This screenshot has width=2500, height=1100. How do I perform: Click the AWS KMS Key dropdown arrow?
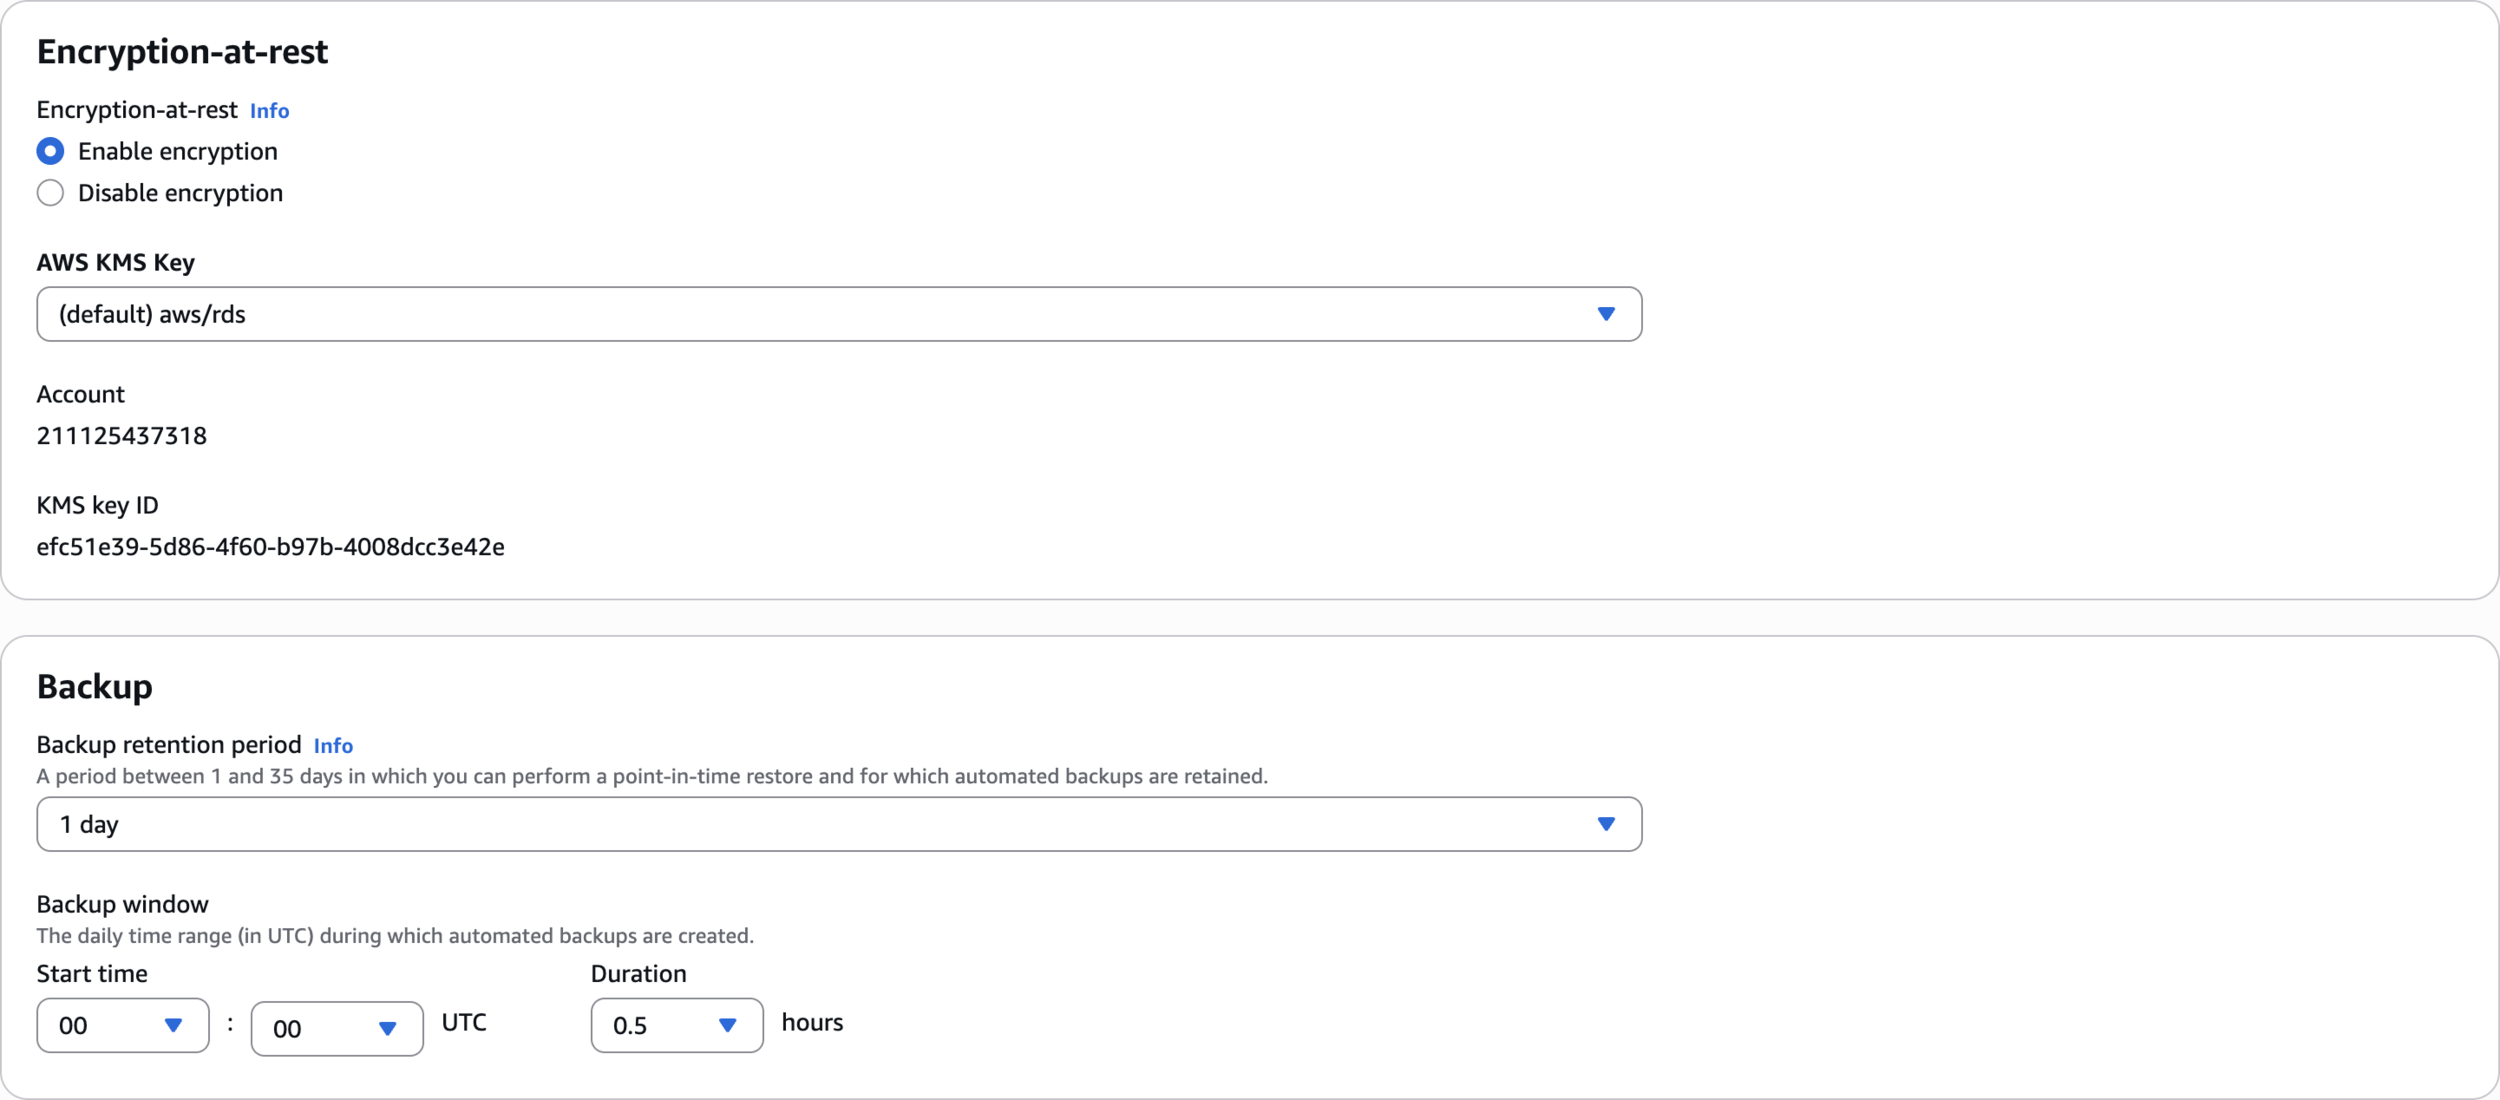(1606, 314)
